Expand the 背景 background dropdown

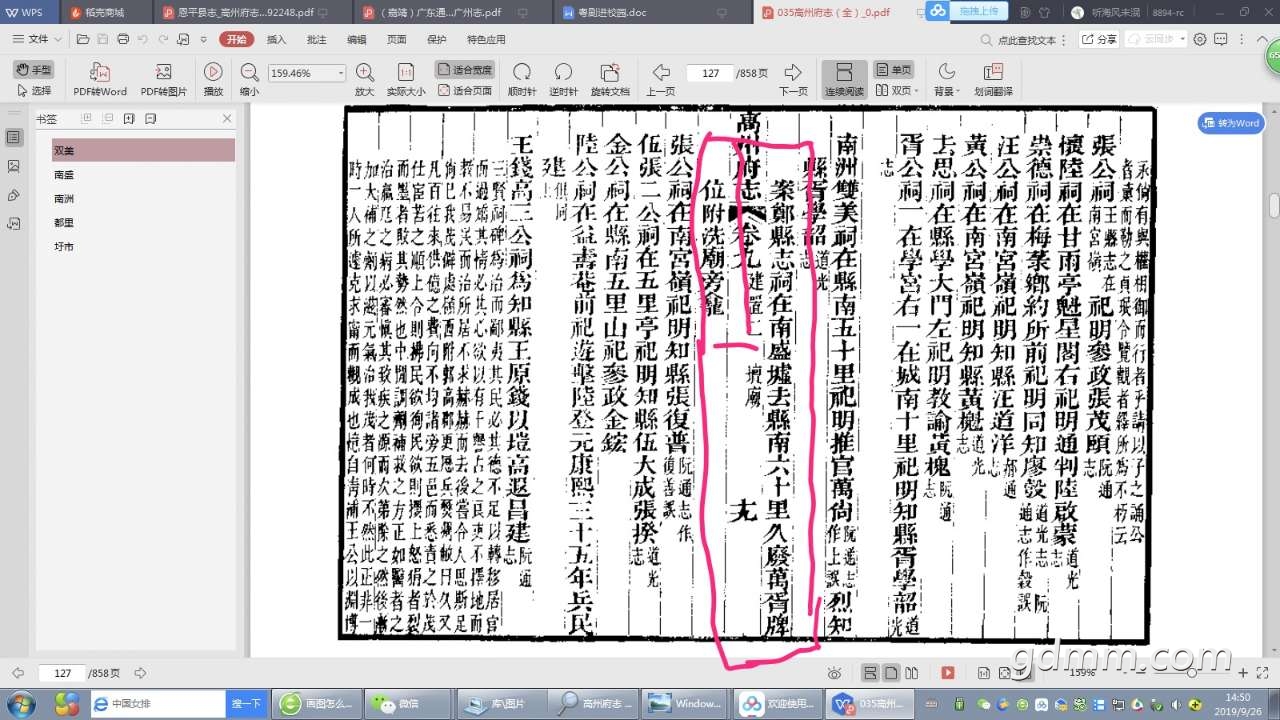pyautogui.click(x=945, y=91)
